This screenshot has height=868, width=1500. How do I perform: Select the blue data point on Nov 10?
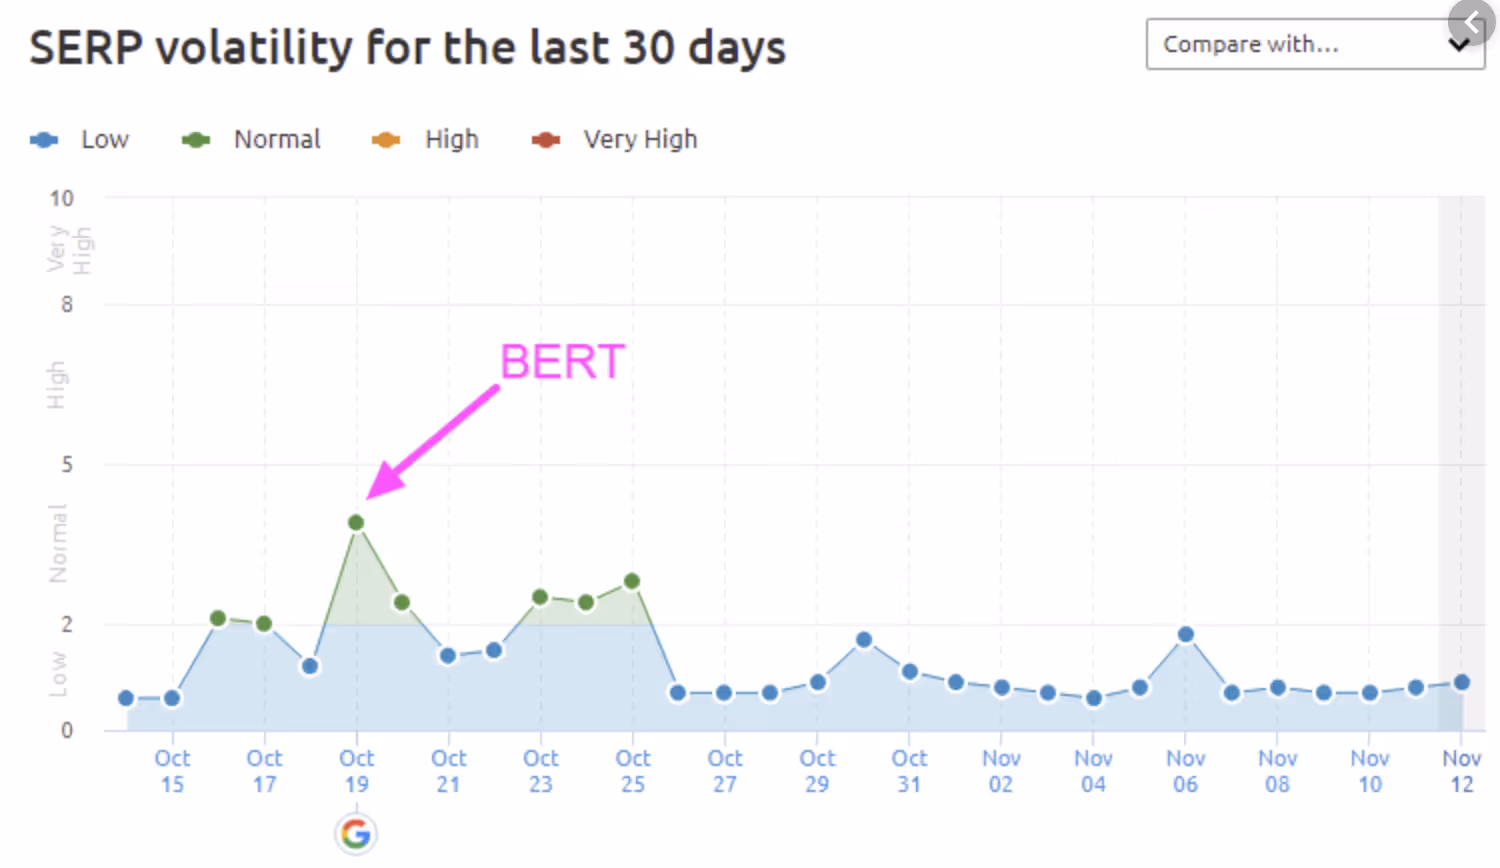point(1370,692)
